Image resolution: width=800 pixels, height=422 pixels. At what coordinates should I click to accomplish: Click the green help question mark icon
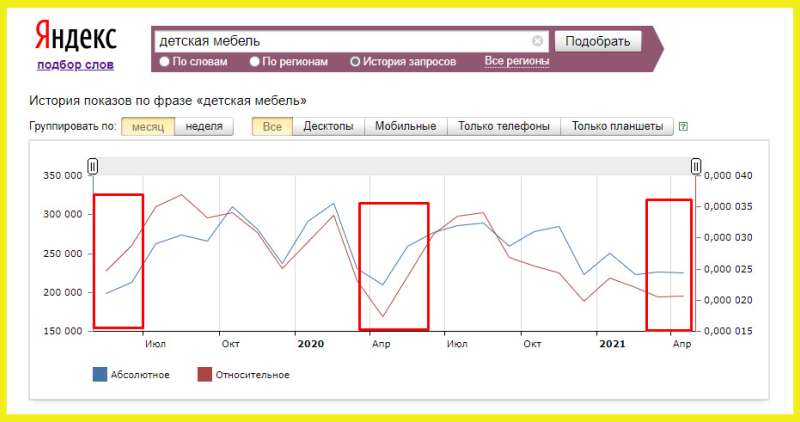point(684,127)
